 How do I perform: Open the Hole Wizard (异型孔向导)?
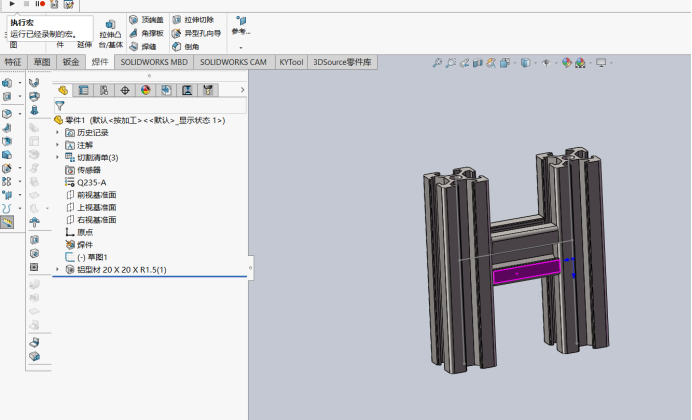point(196,33)
